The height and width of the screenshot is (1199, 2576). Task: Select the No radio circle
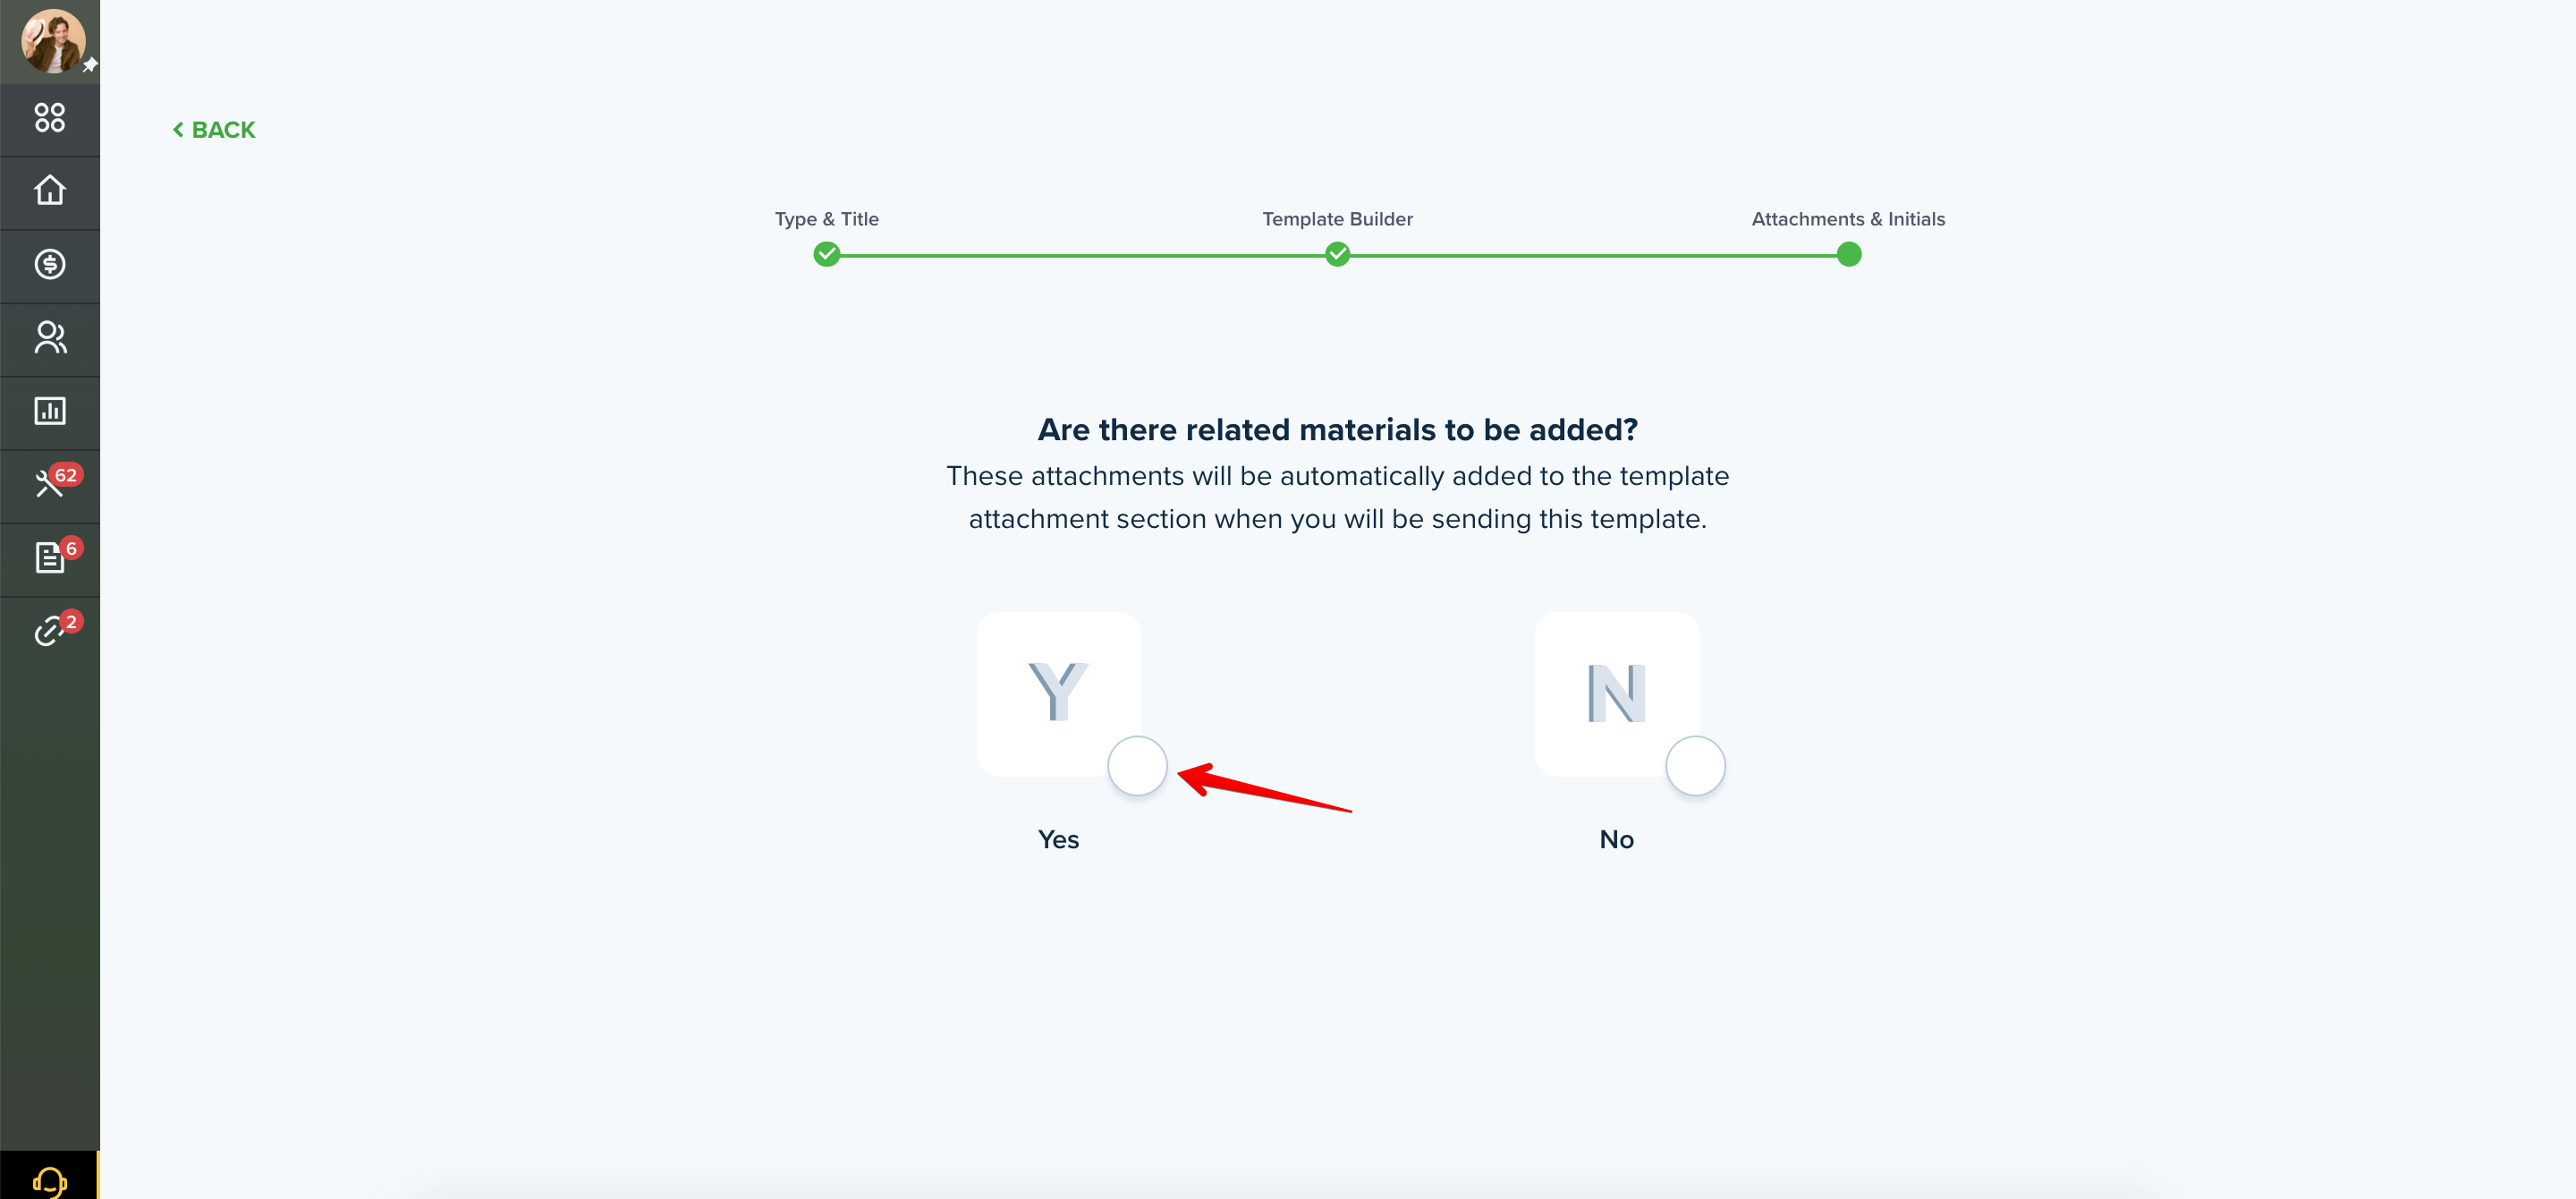coord(1695,766)
